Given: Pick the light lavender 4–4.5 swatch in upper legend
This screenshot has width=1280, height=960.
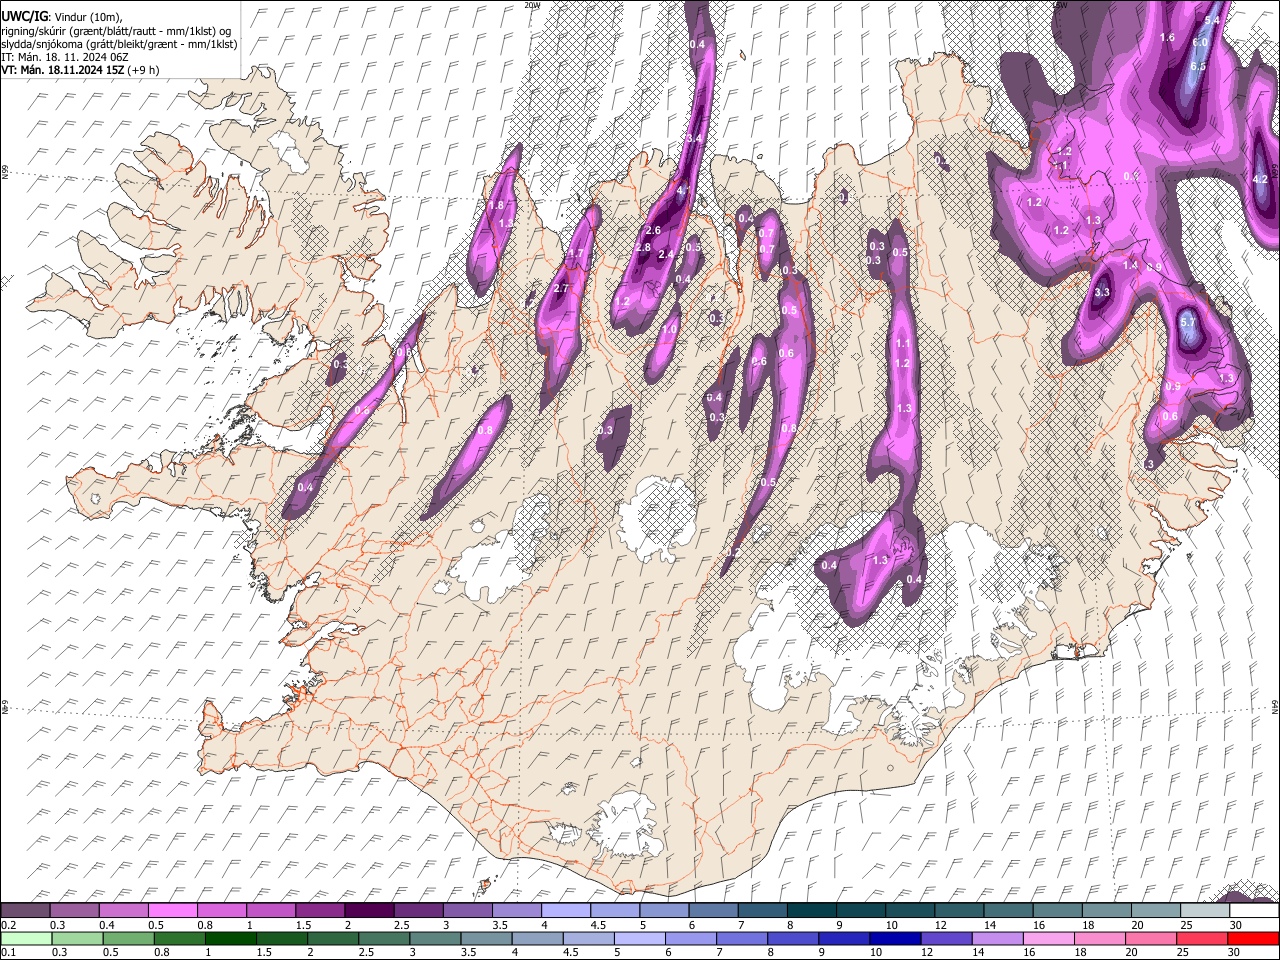Looking at the screenshot, I should click(x=566, y=911).
